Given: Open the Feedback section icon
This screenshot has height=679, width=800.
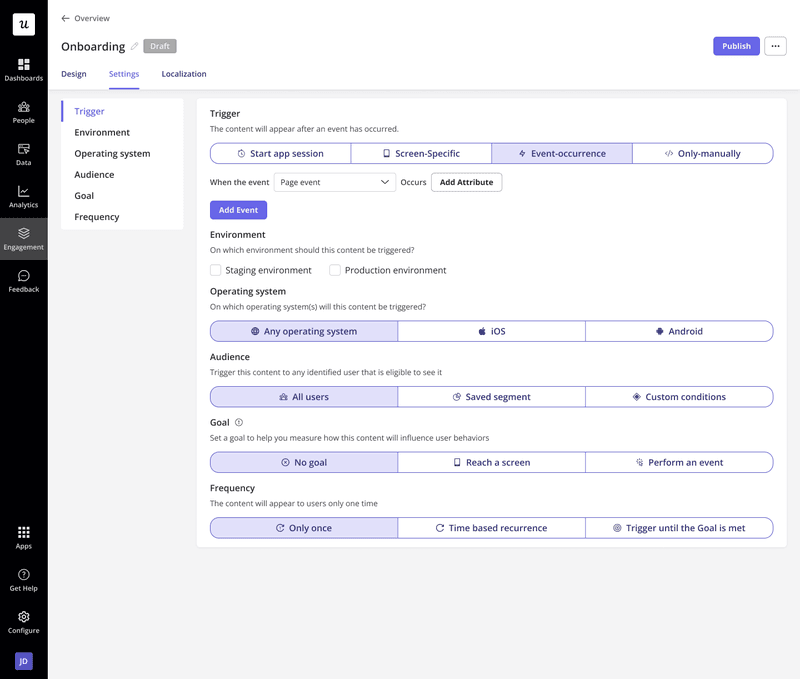Looking at the screenshot, I should click(23, 276).
